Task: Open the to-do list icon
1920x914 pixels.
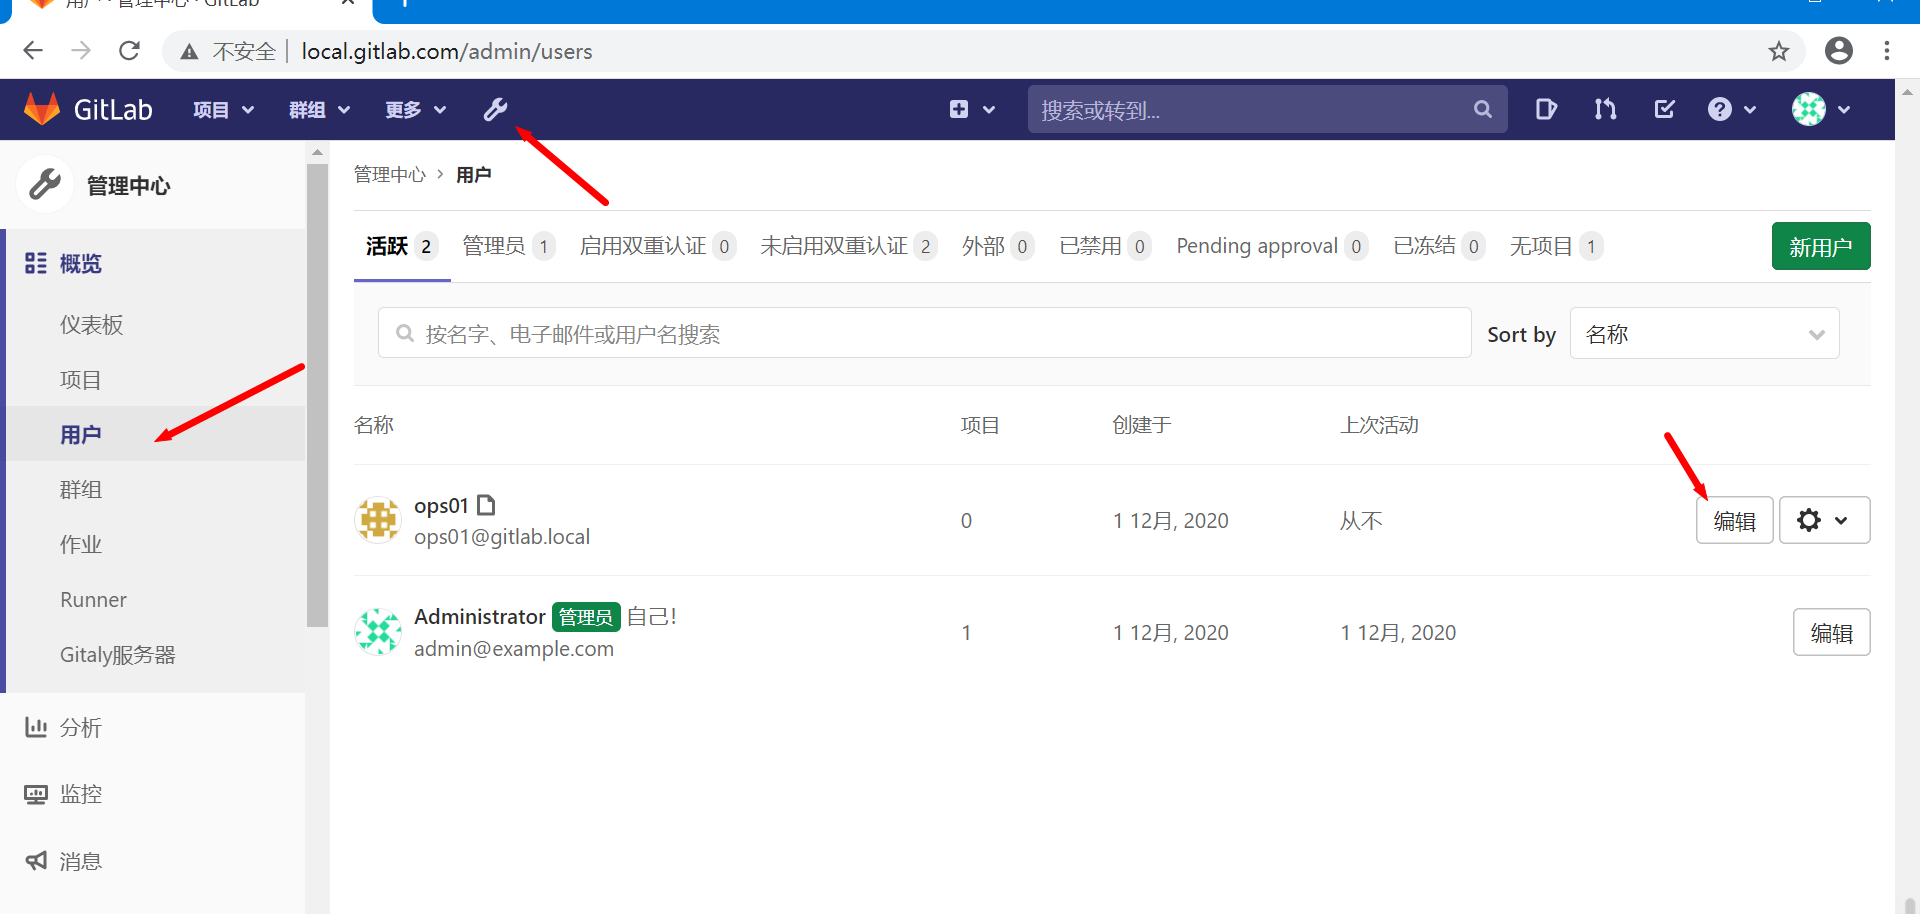Action: [x=1665, y=109]
